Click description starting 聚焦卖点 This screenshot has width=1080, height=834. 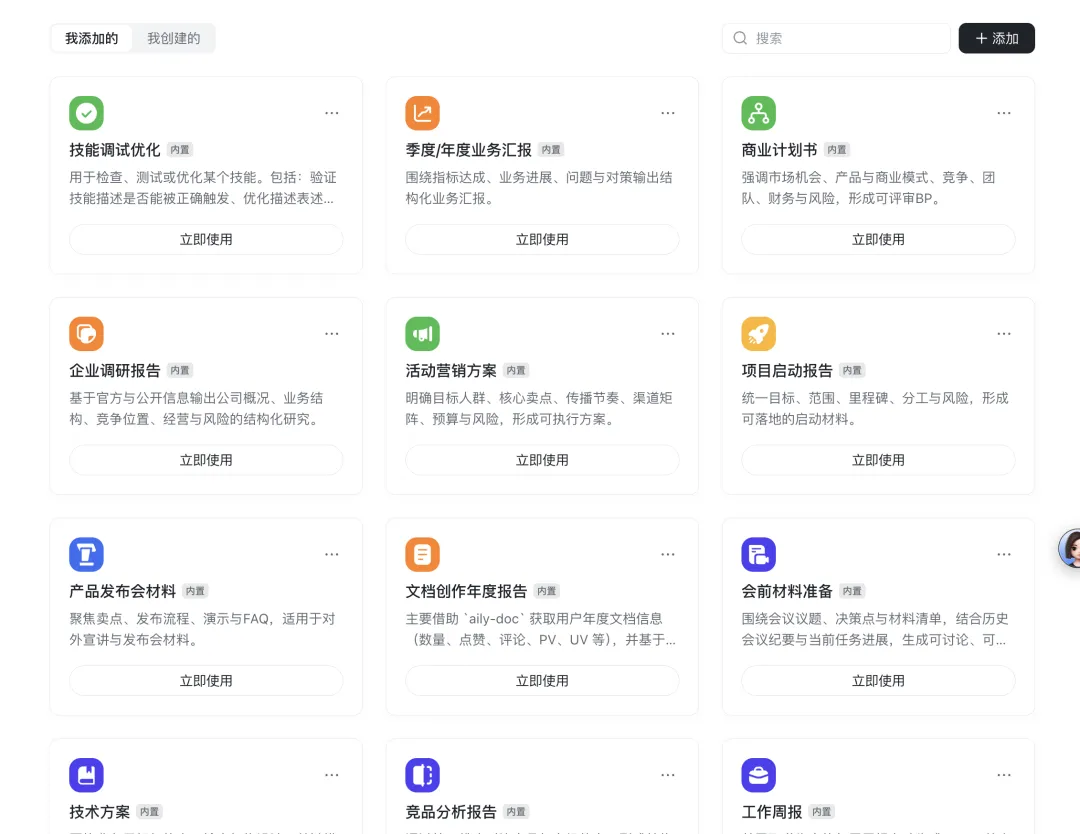pyautogui.click(x=202, y=629)
